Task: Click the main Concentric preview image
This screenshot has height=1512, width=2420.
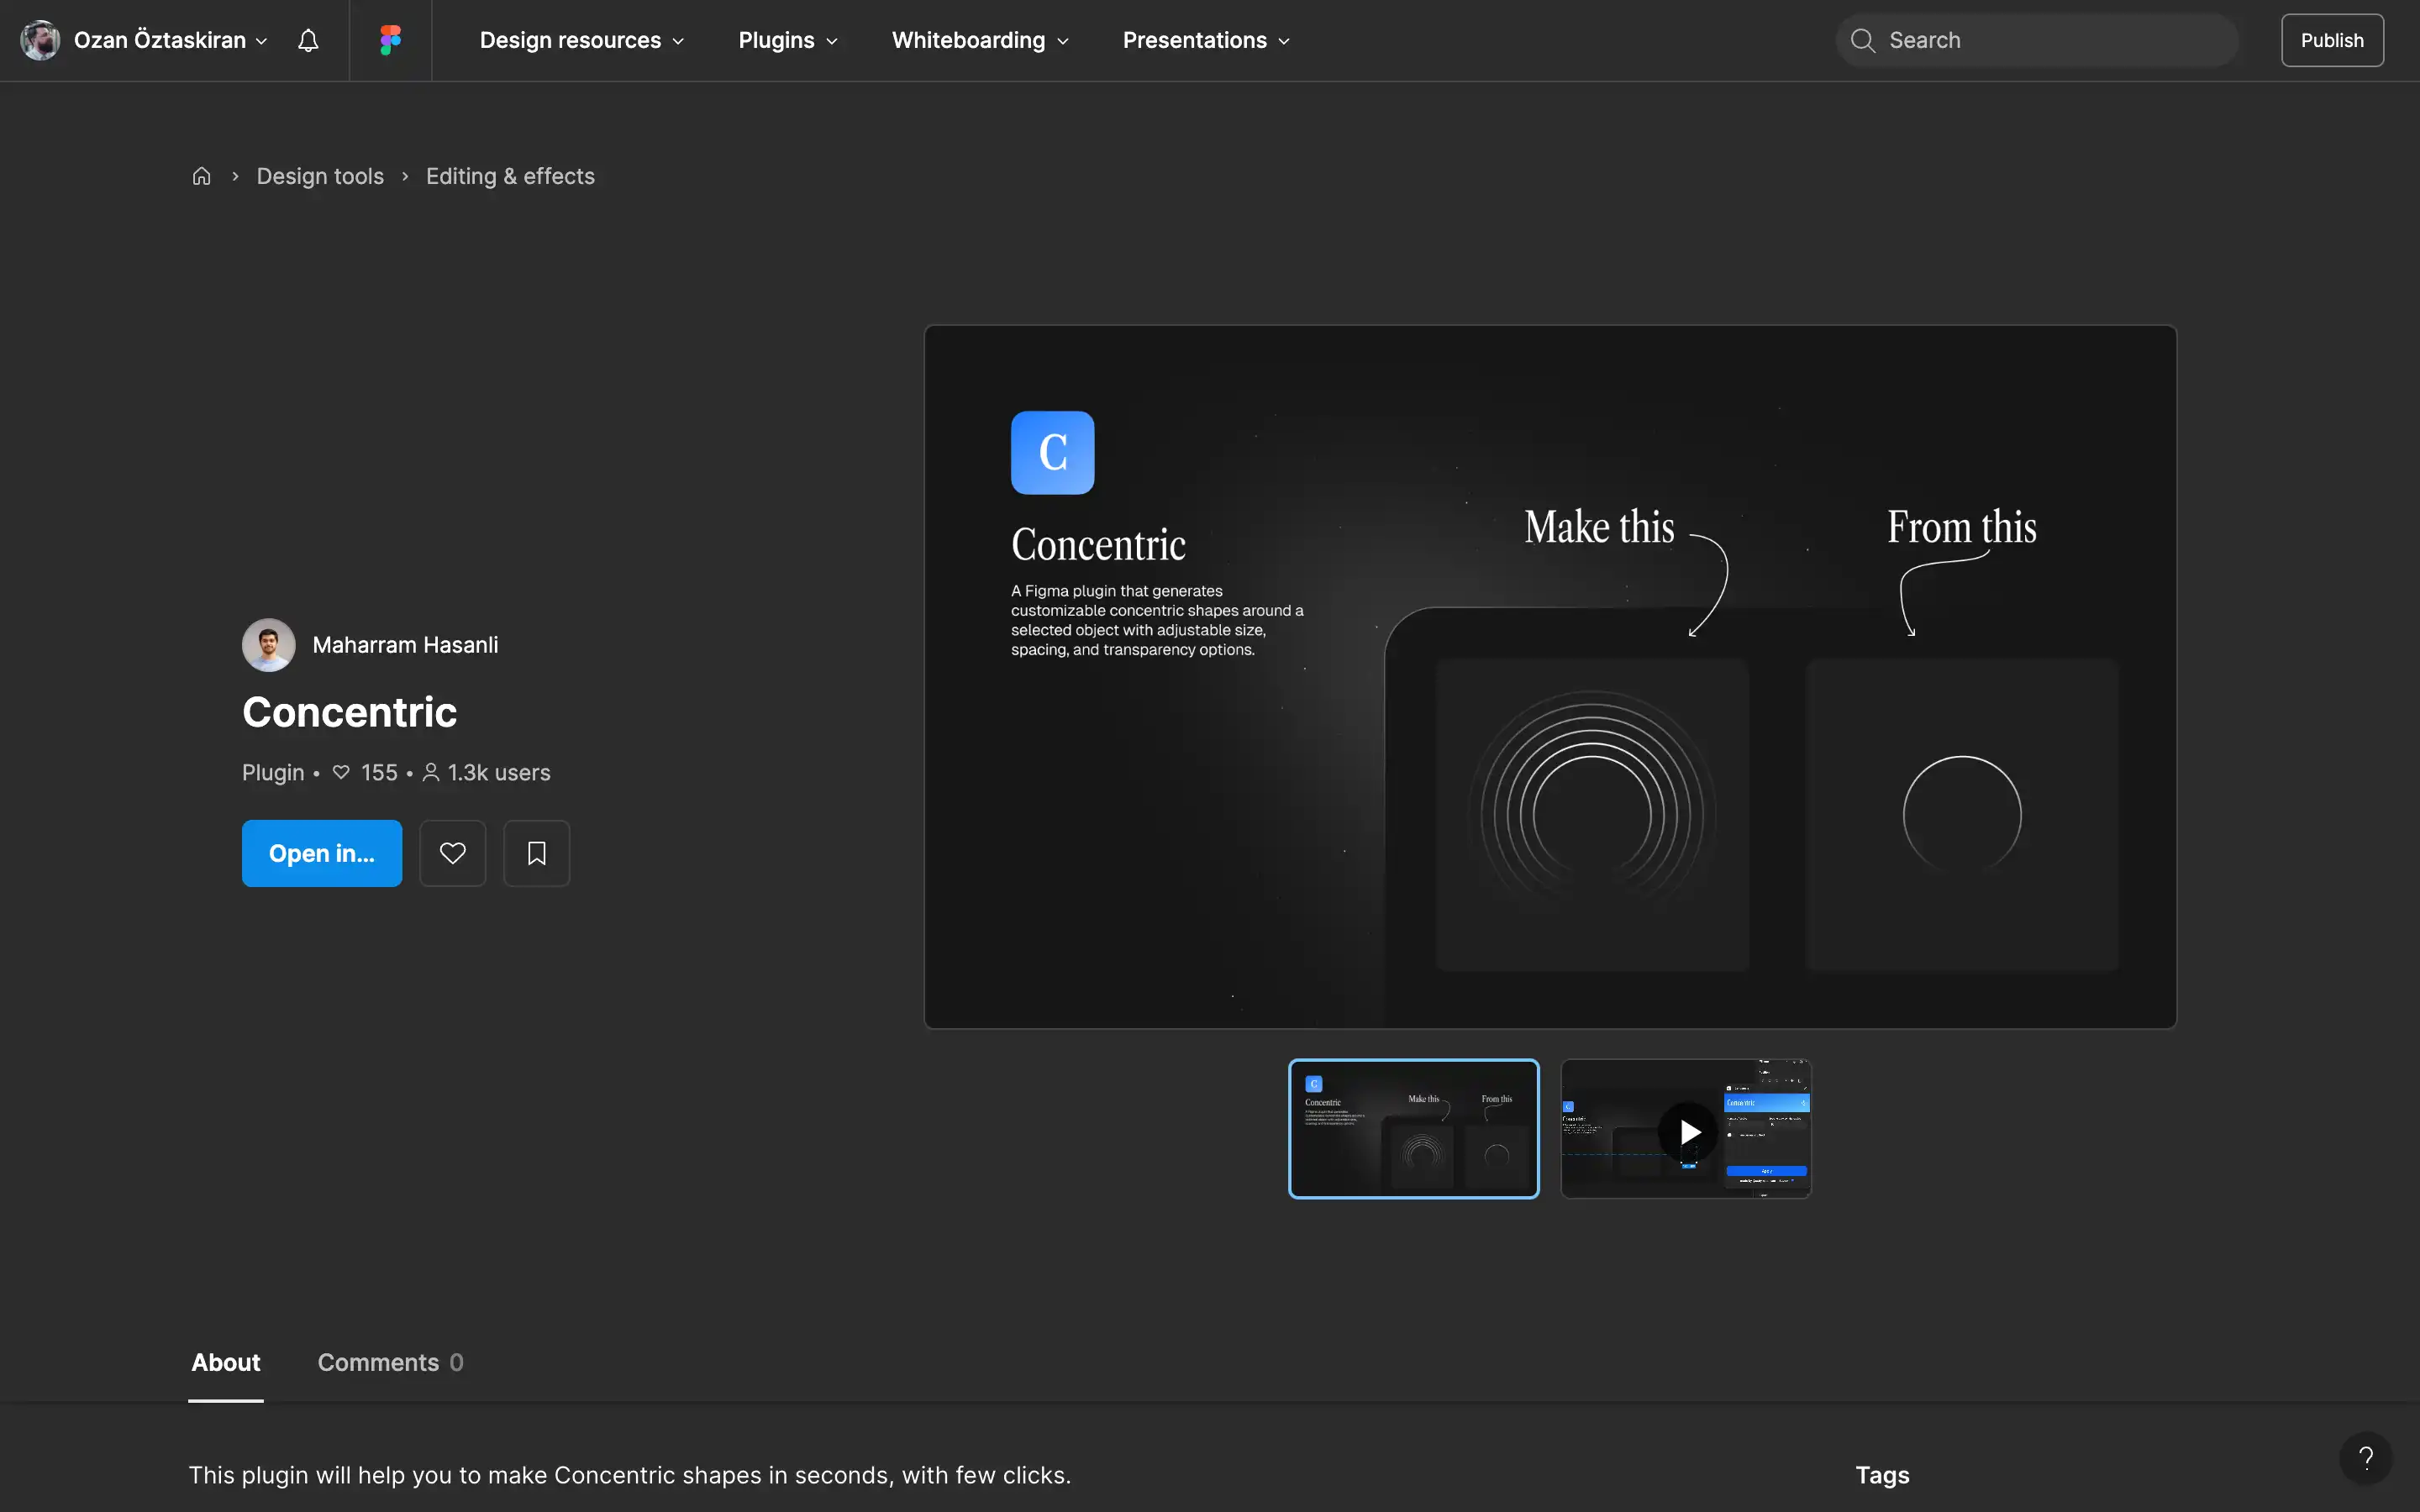Action: tap(1550, 677)
